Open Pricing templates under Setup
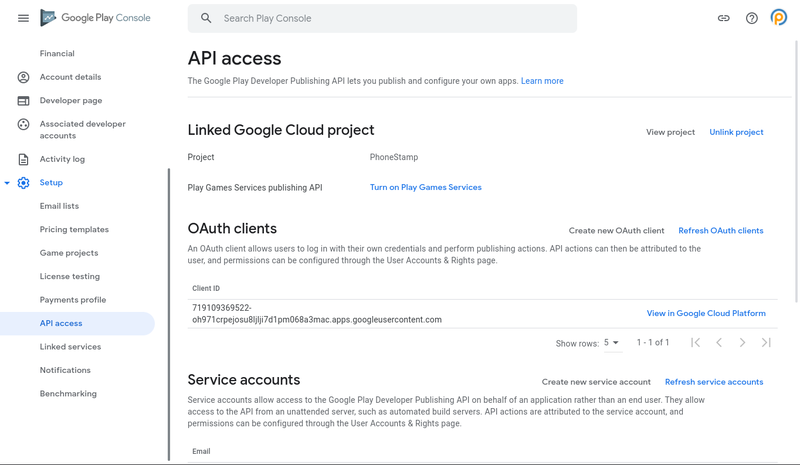The width and height of the screenshot is (800, 465). (74, 230)
